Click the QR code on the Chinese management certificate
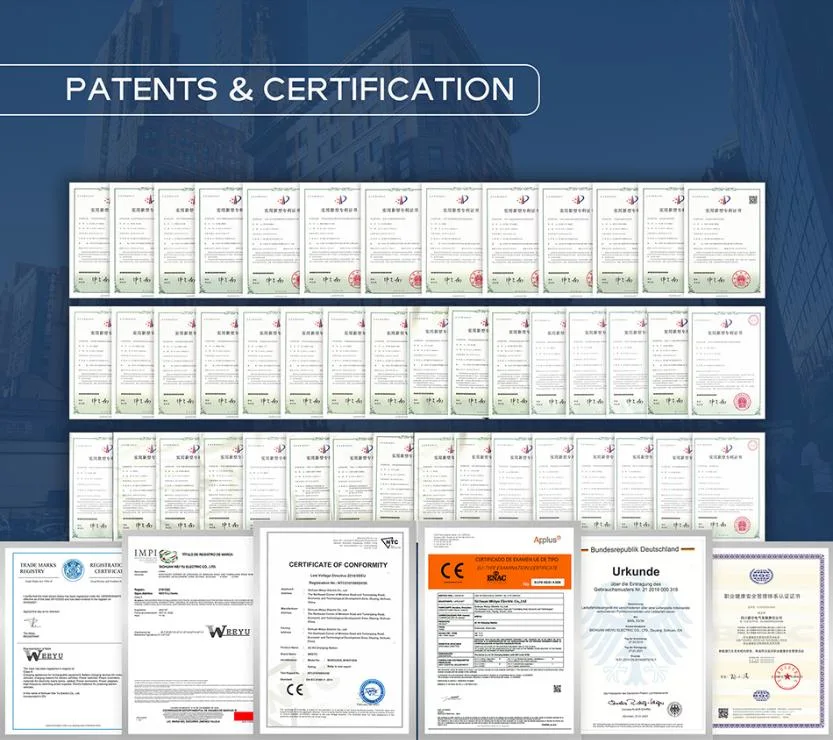This screenshot has height=740, width=833. click(x=723, y=713)
